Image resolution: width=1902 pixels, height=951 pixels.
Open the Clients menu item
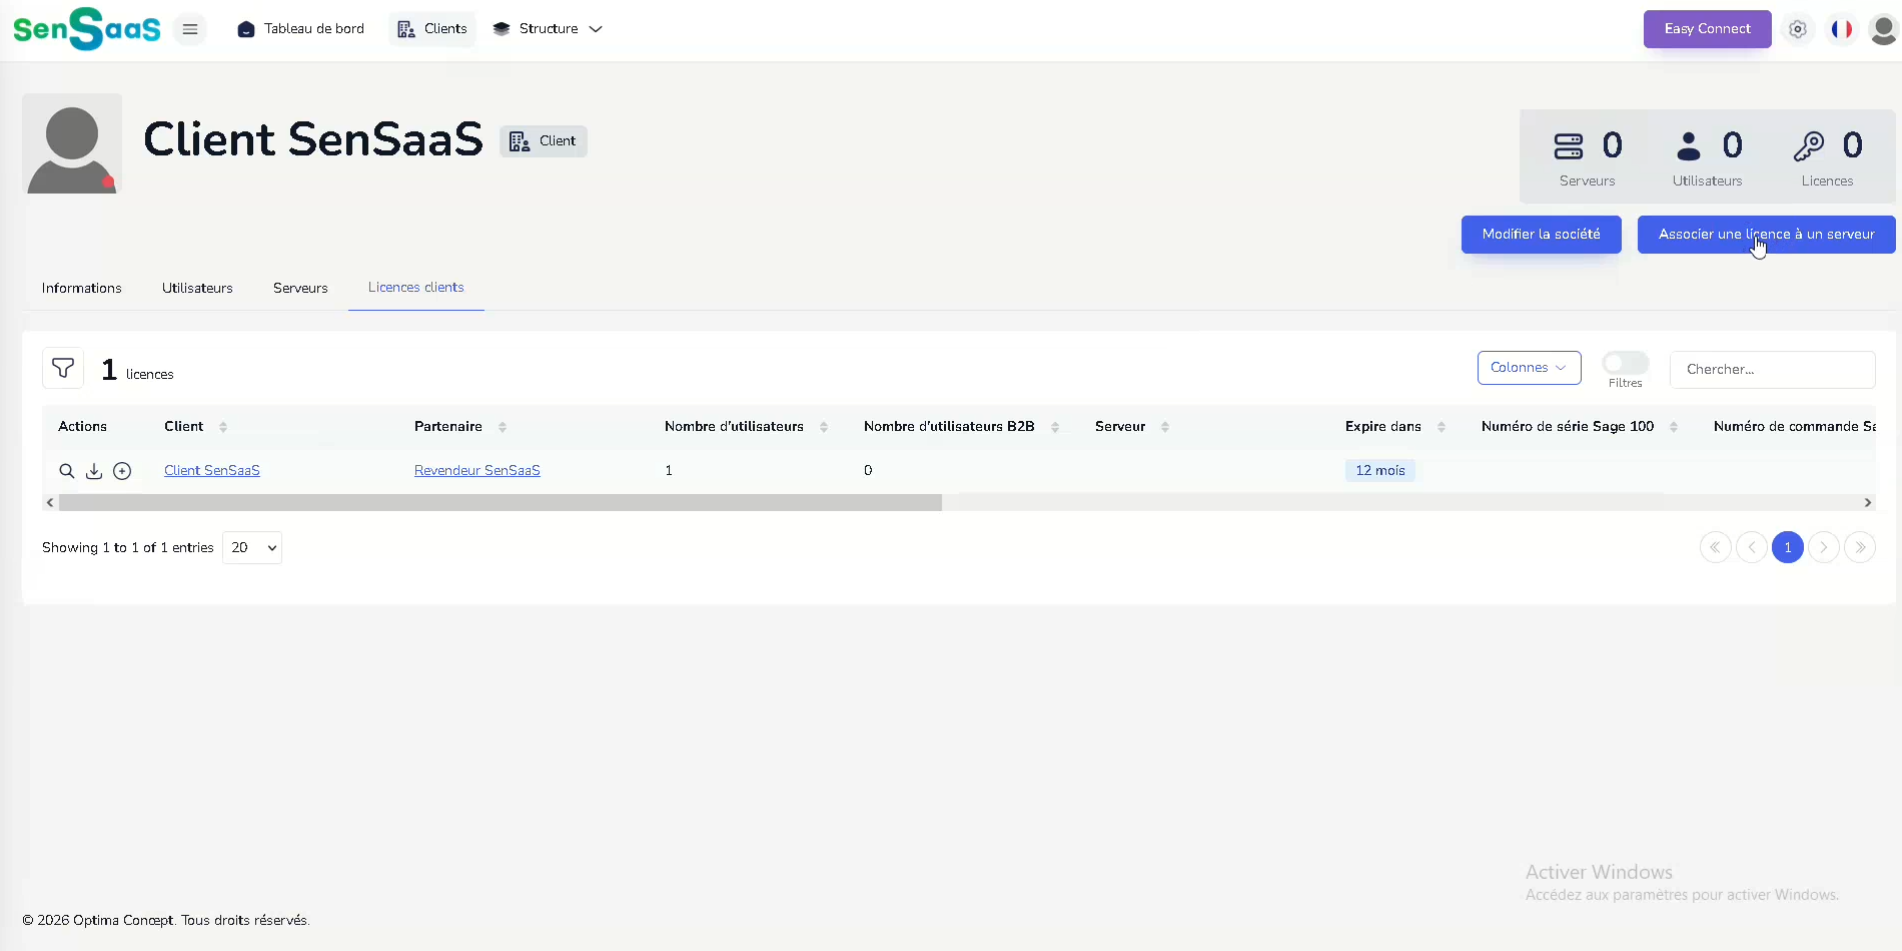click(x=432, y=29)
